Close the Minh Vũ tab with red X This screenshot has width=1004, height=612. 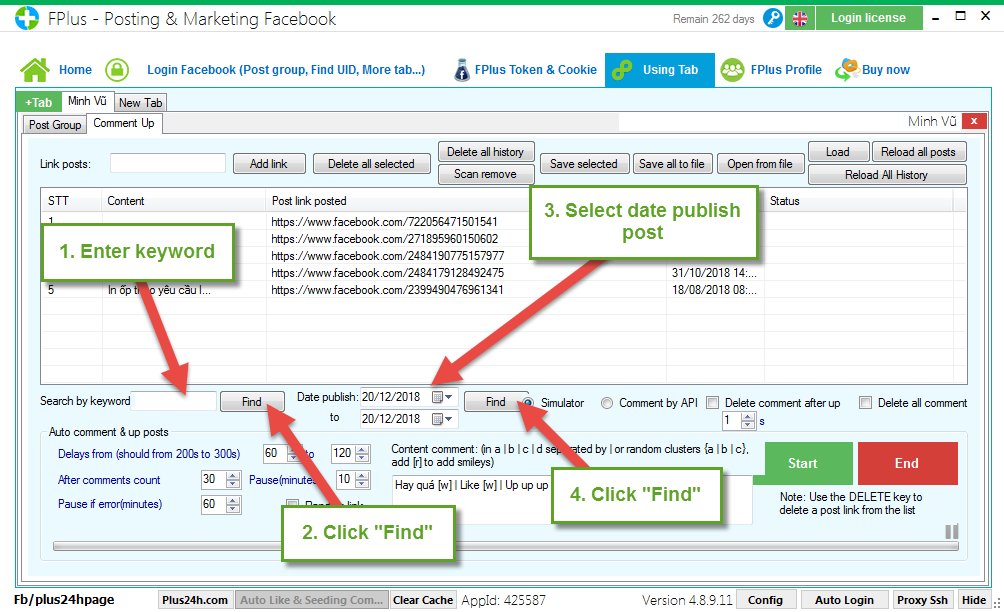pos(974,121)
